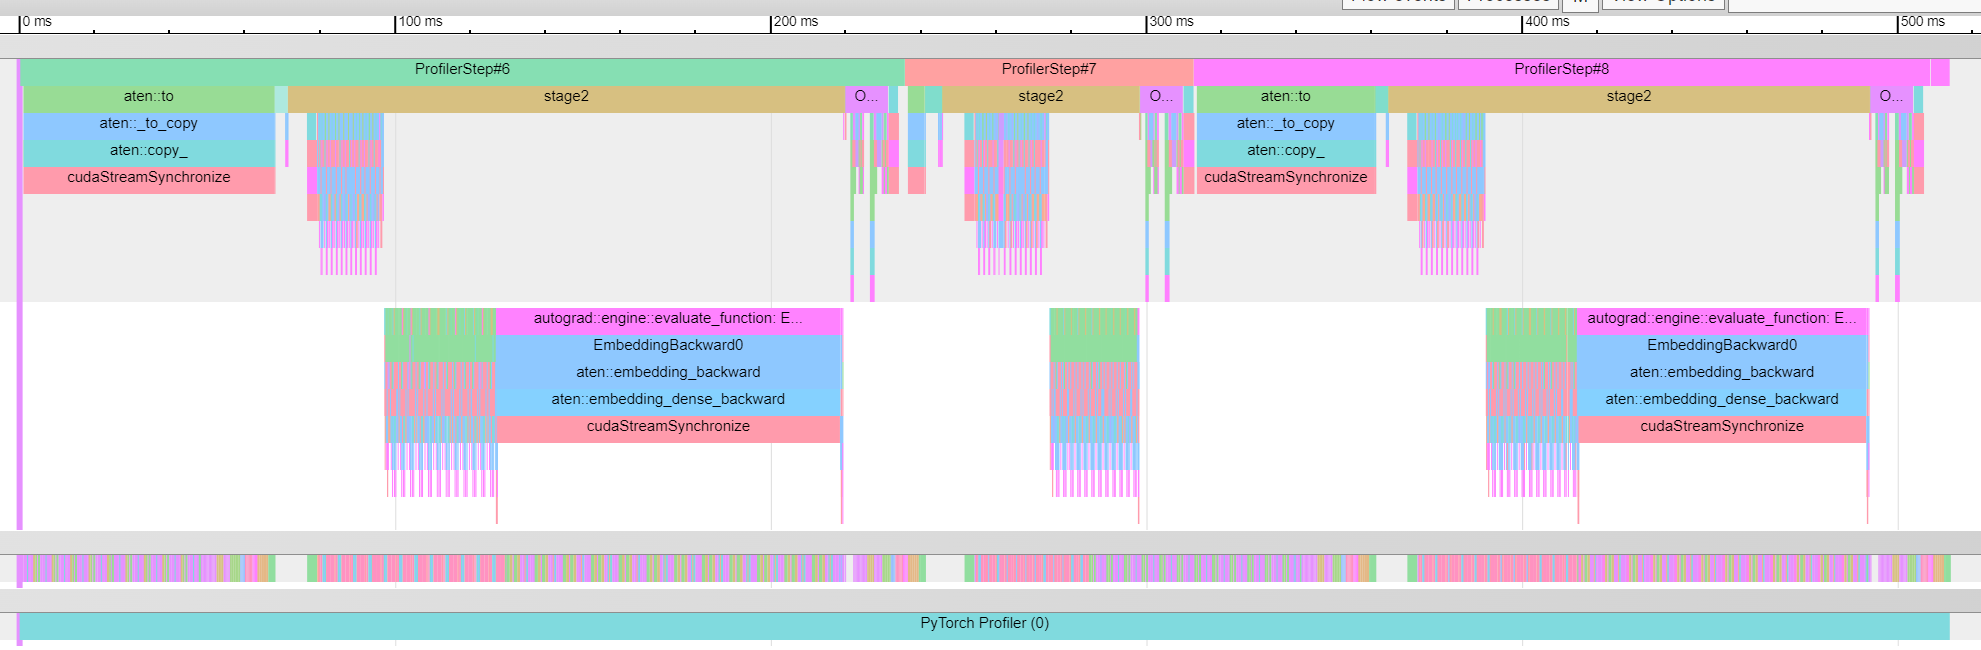Select the rightmost aten::embedding_dense_backward slice
Viewport: 1981px width, 650px height.
tap(1721, 400)
